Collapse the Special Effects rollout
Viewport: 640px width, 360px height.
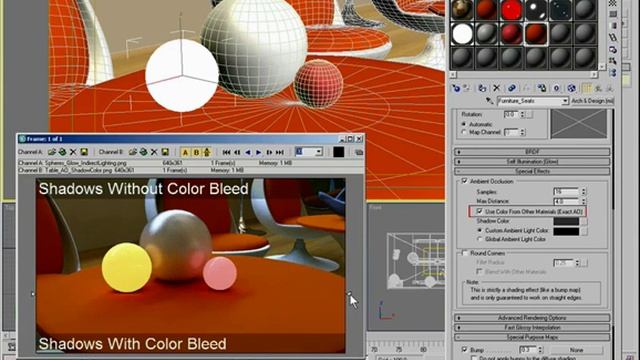click(532, 171)
